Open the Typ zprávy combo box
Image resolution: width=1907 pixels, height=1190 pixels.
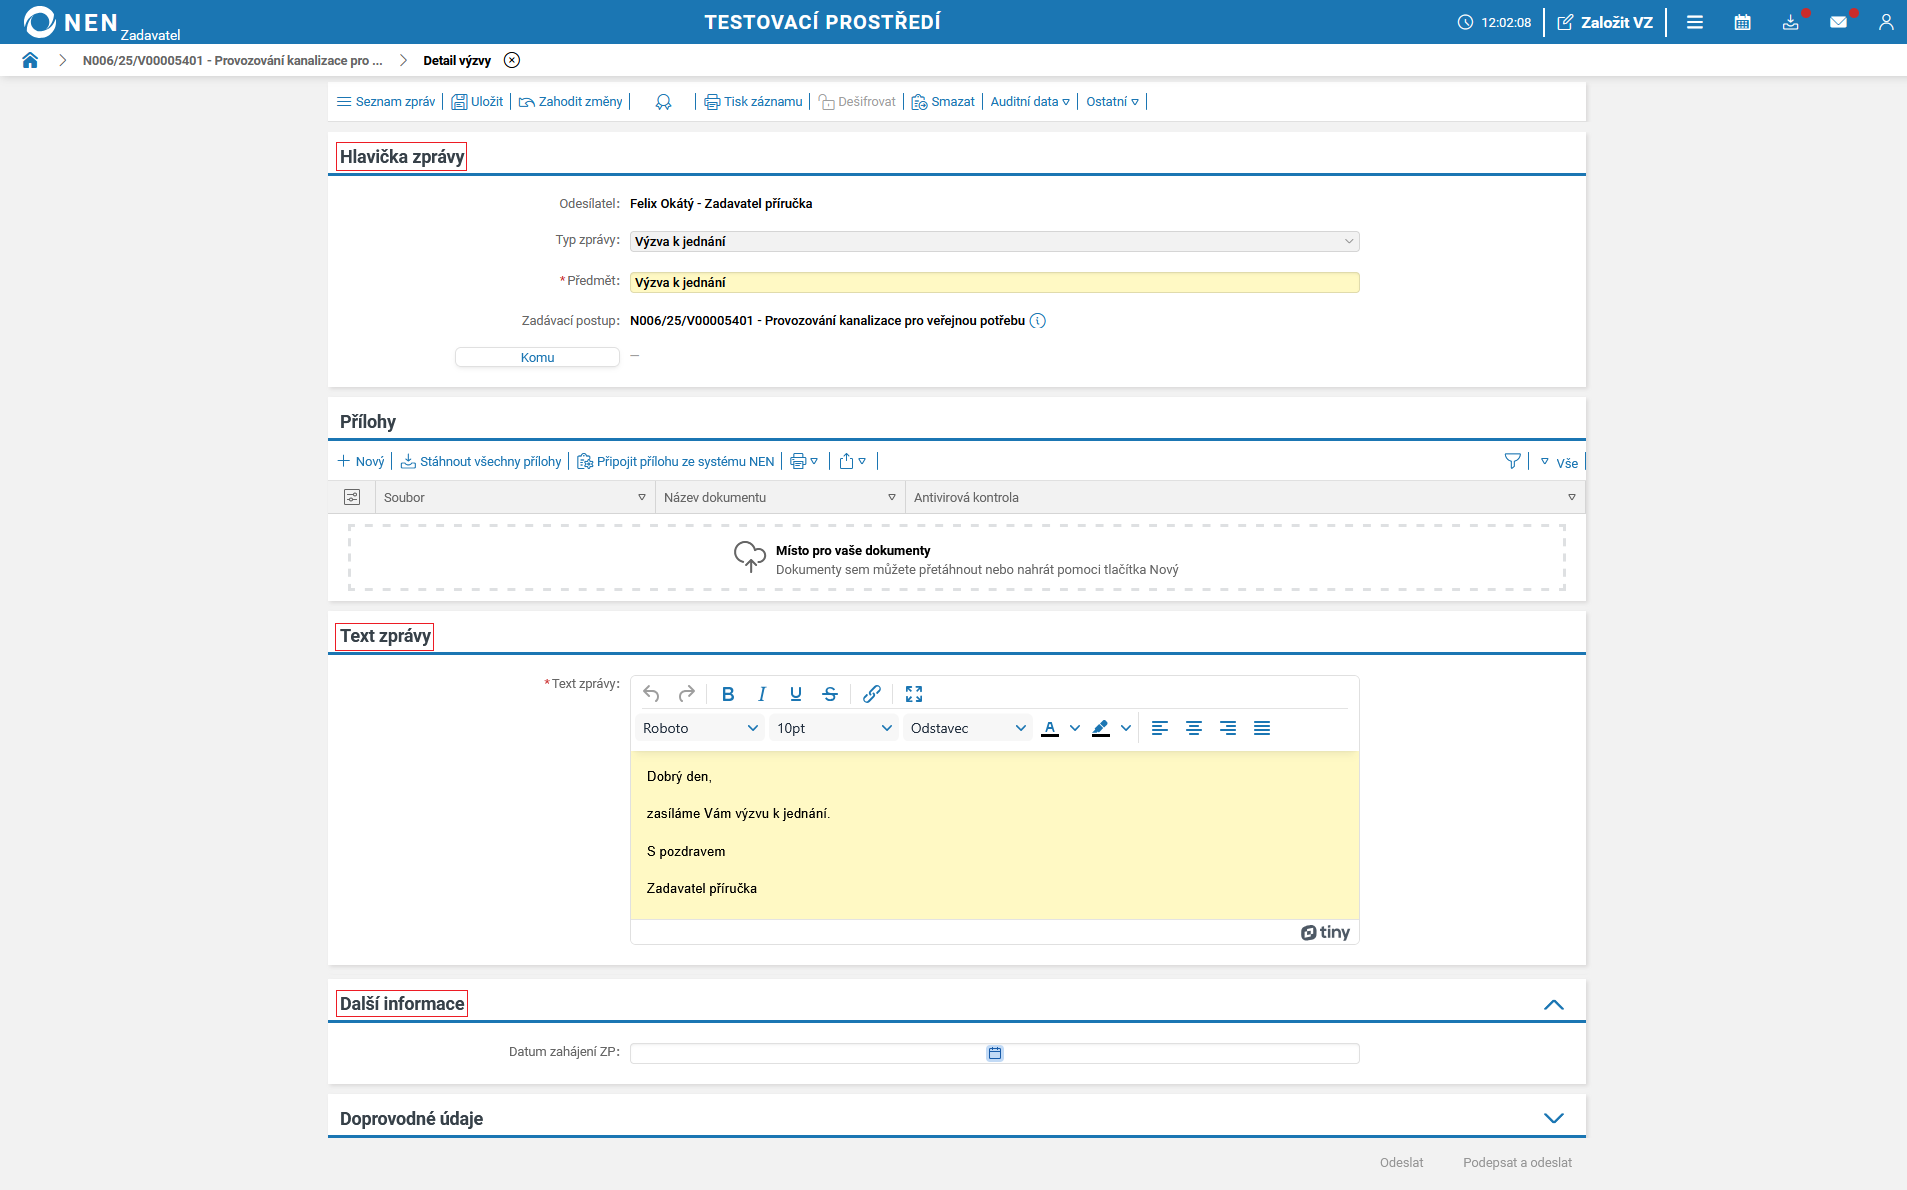coord(995,241)
